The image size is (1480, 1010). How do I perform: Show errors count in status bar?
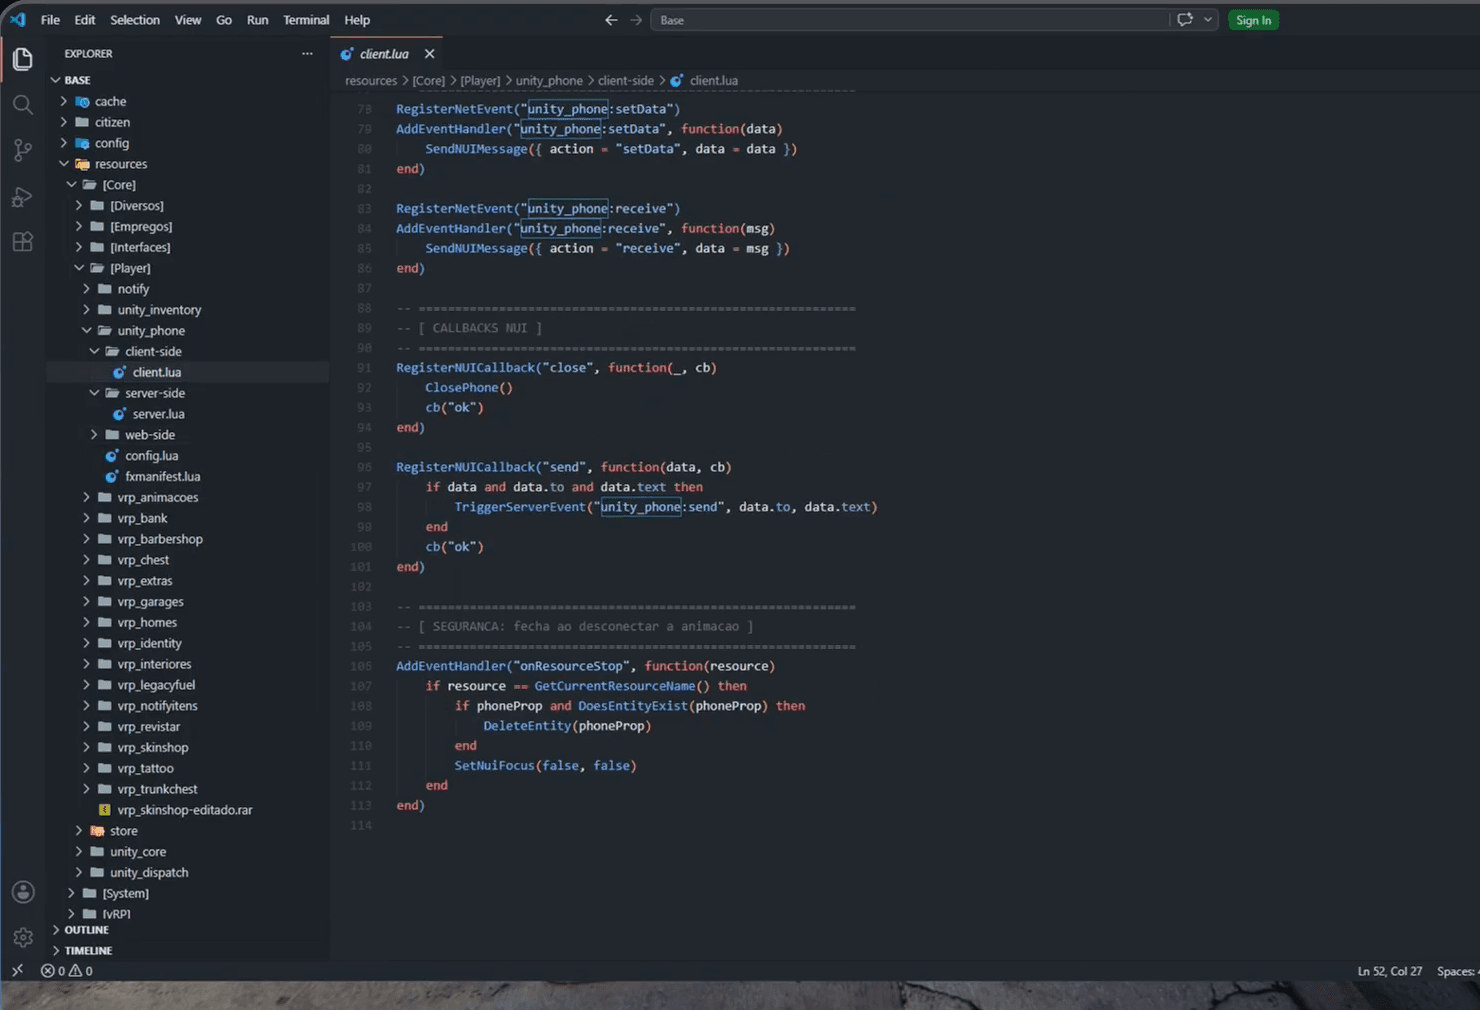point(67,971)
